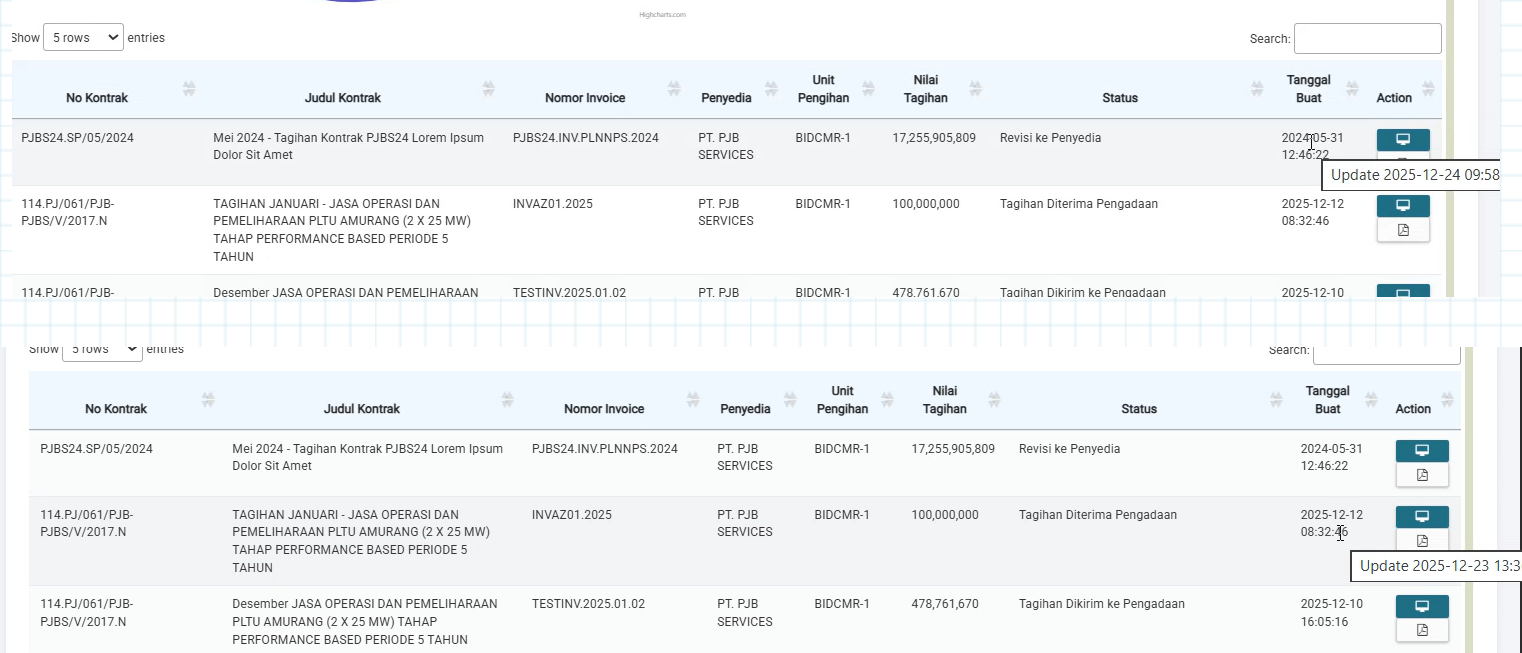Click the monitor view icon for INVAZ01.2025 in upper table
This screenshot has width=1522, height=653.
(x=1402, y=205)
